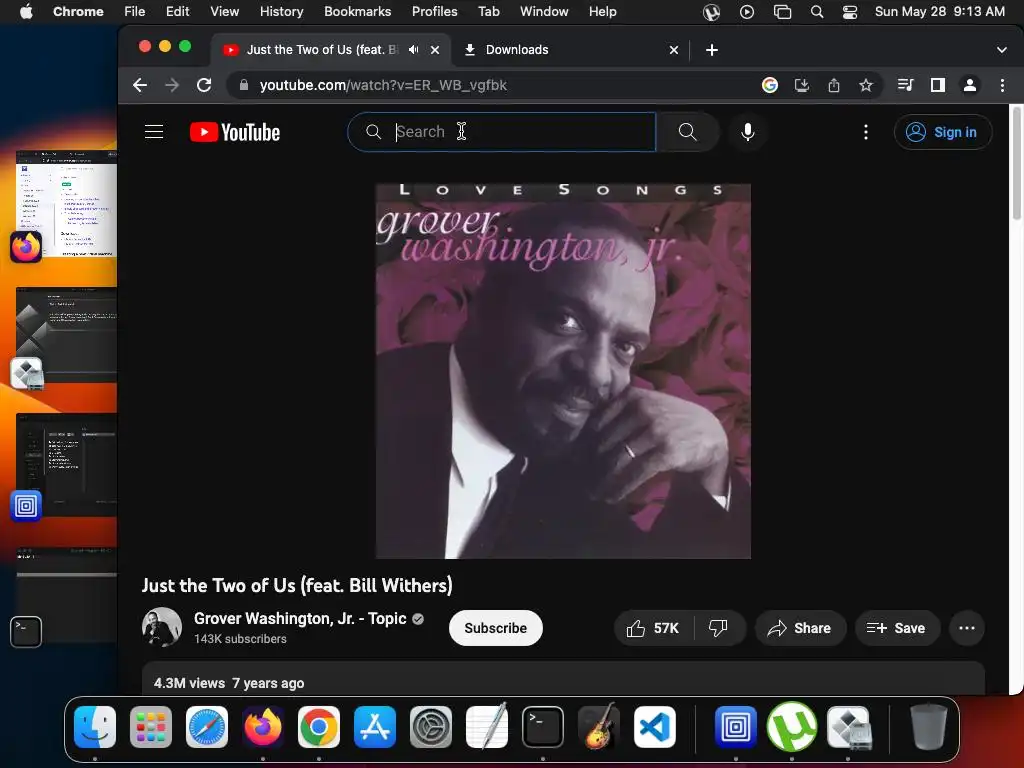
Task: Open the Trash in the Dock
Action: (x=929, y=727)
